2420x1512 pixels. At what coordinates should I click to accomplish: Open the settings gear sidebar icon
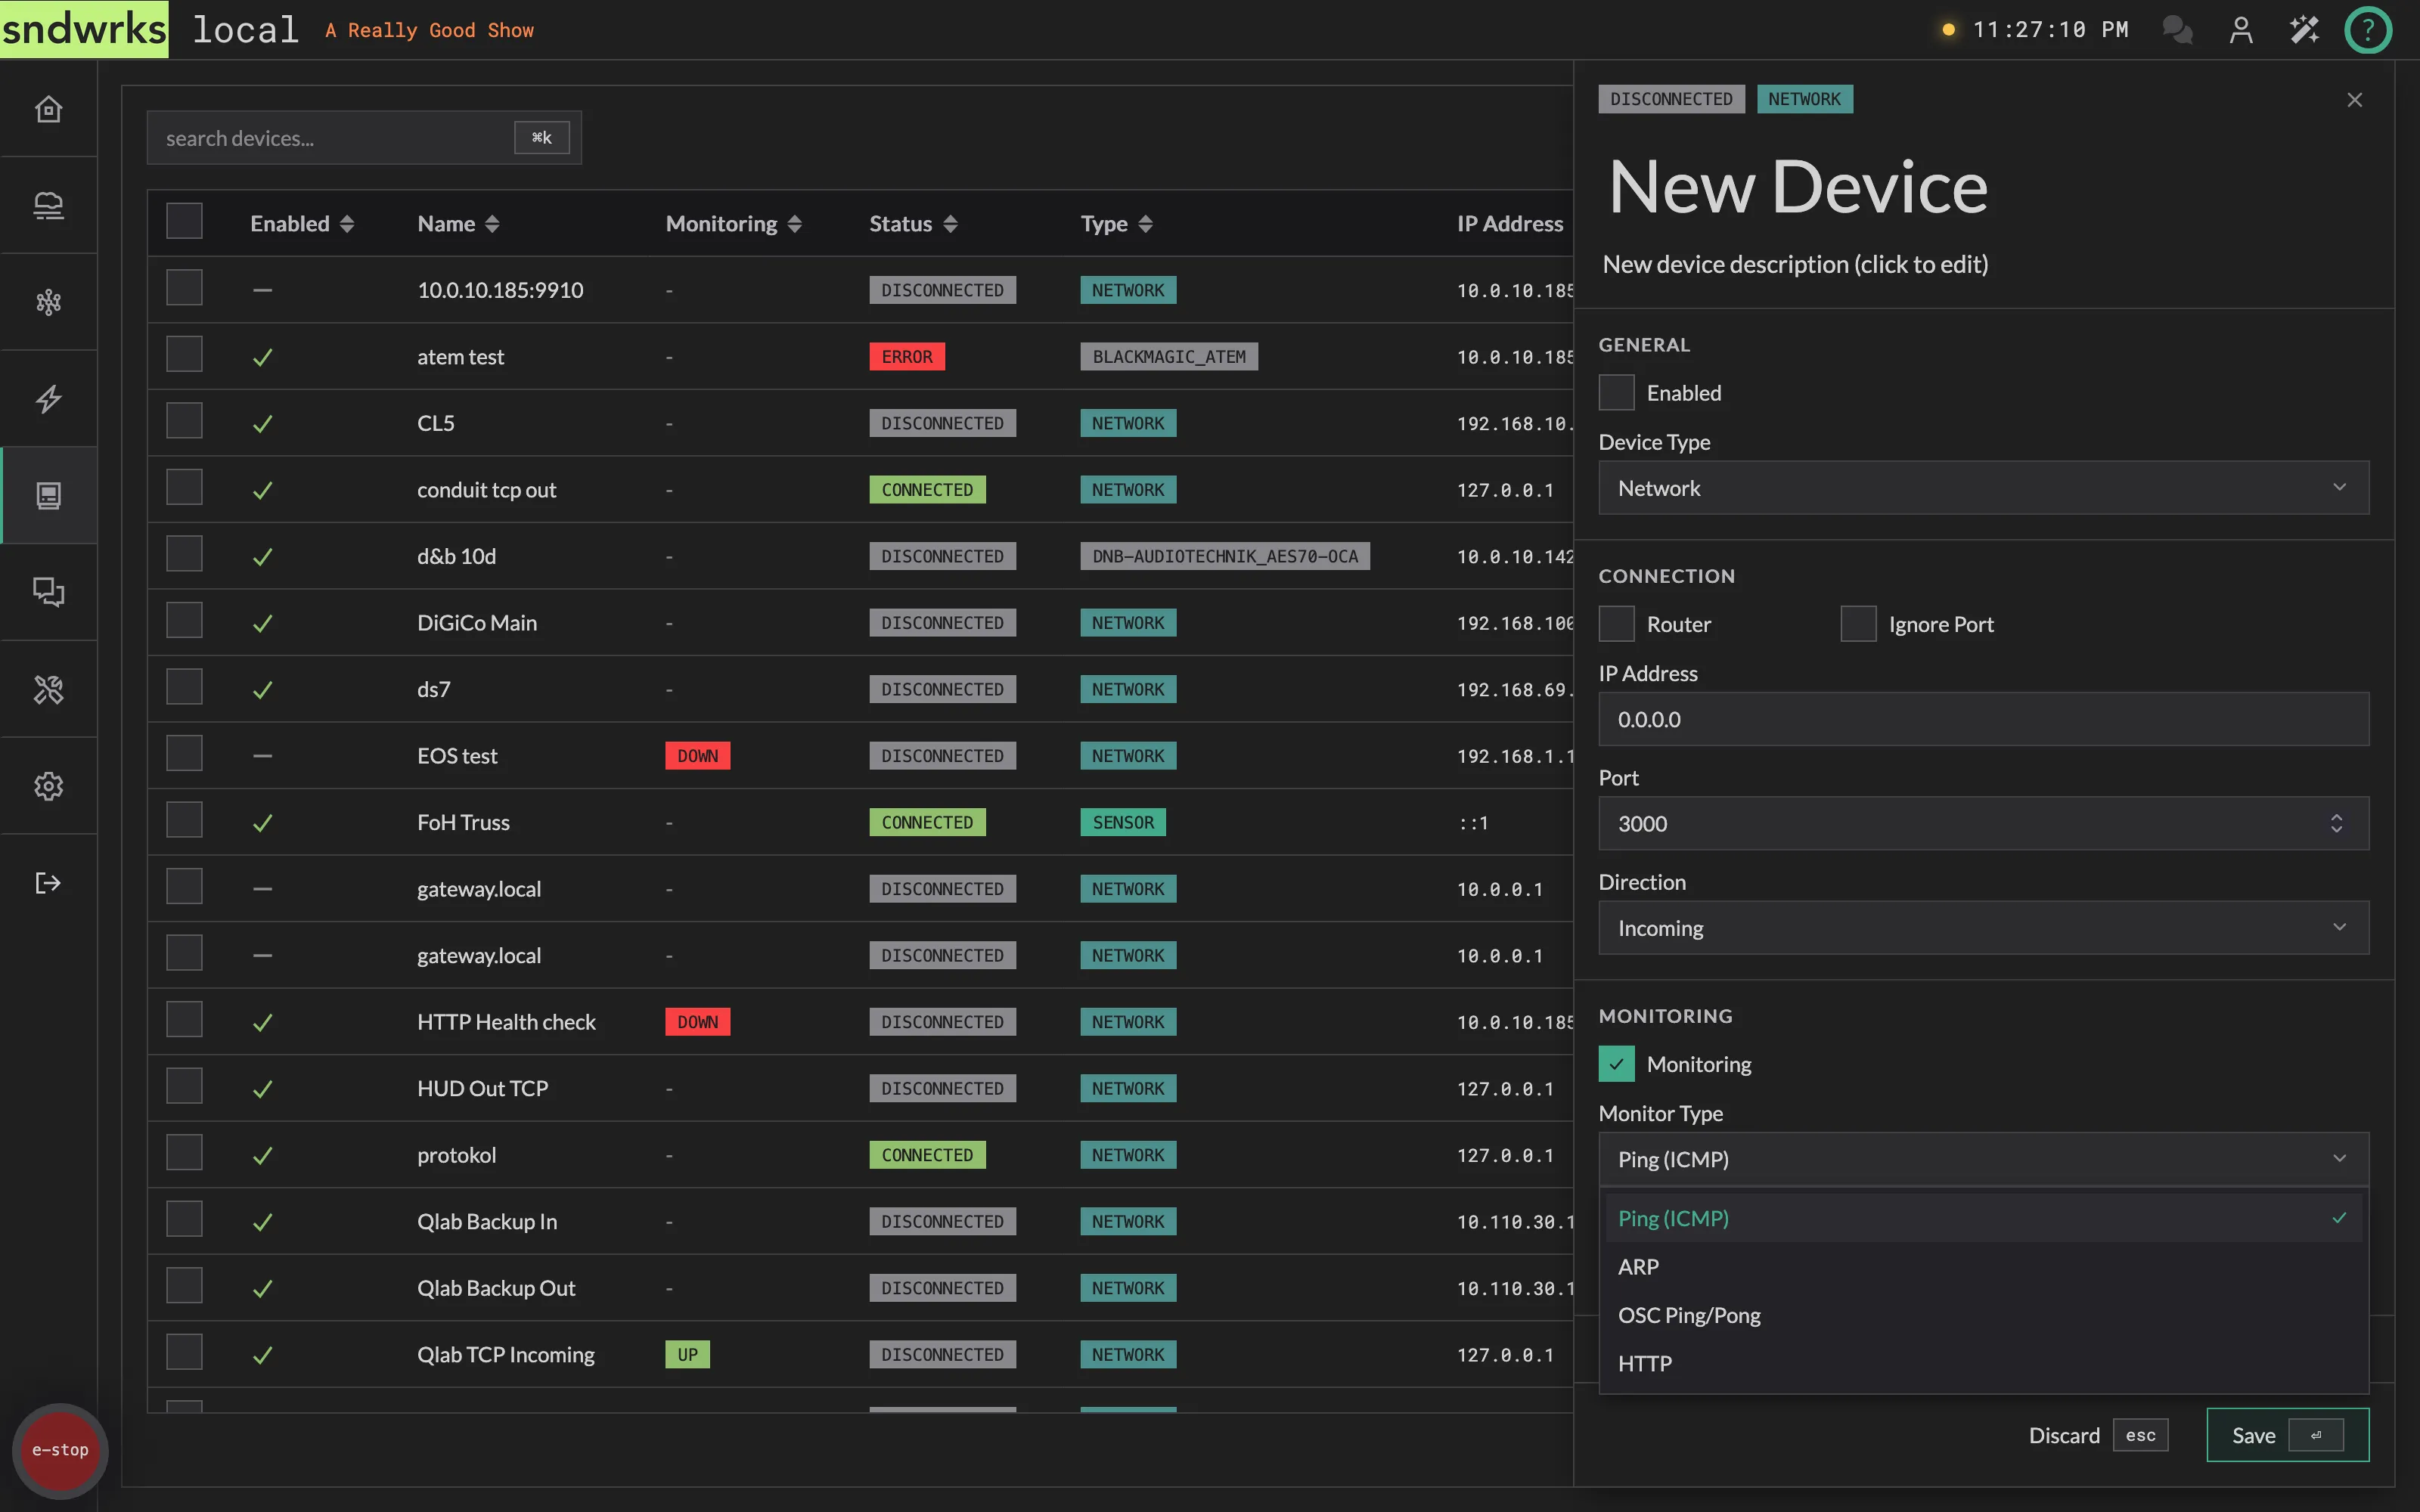point(48,786)
